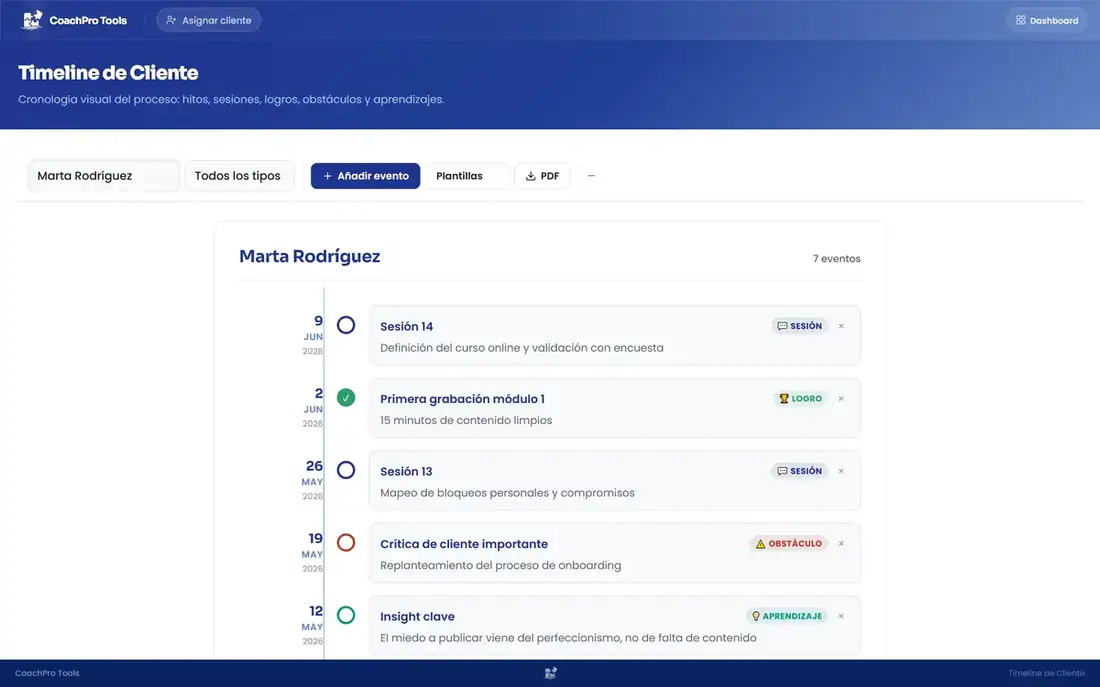1100x687 pixels.
Task: Export timeline with PDF button
Action: click(542, 176)
